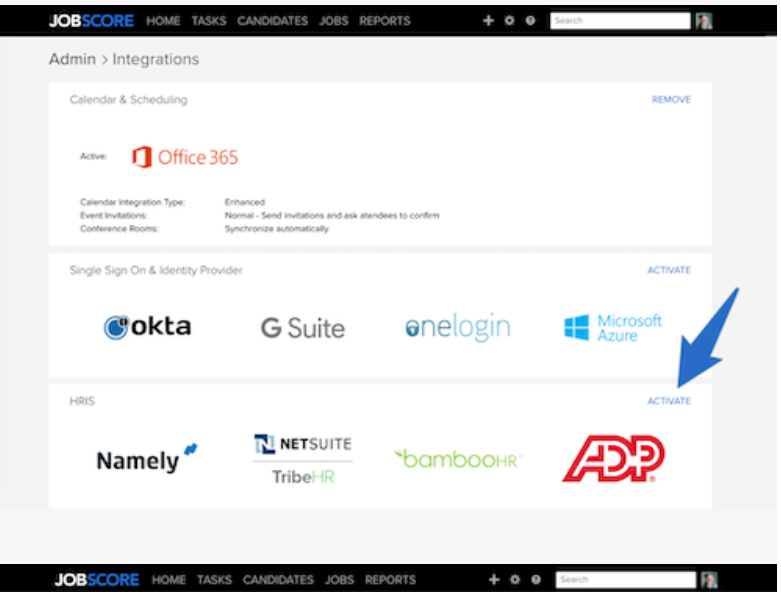Image resolution: width=781 pixels, height=592 pixels.
Task: Open TASKS in the bottom navigation bar
Action: [214, 580]
